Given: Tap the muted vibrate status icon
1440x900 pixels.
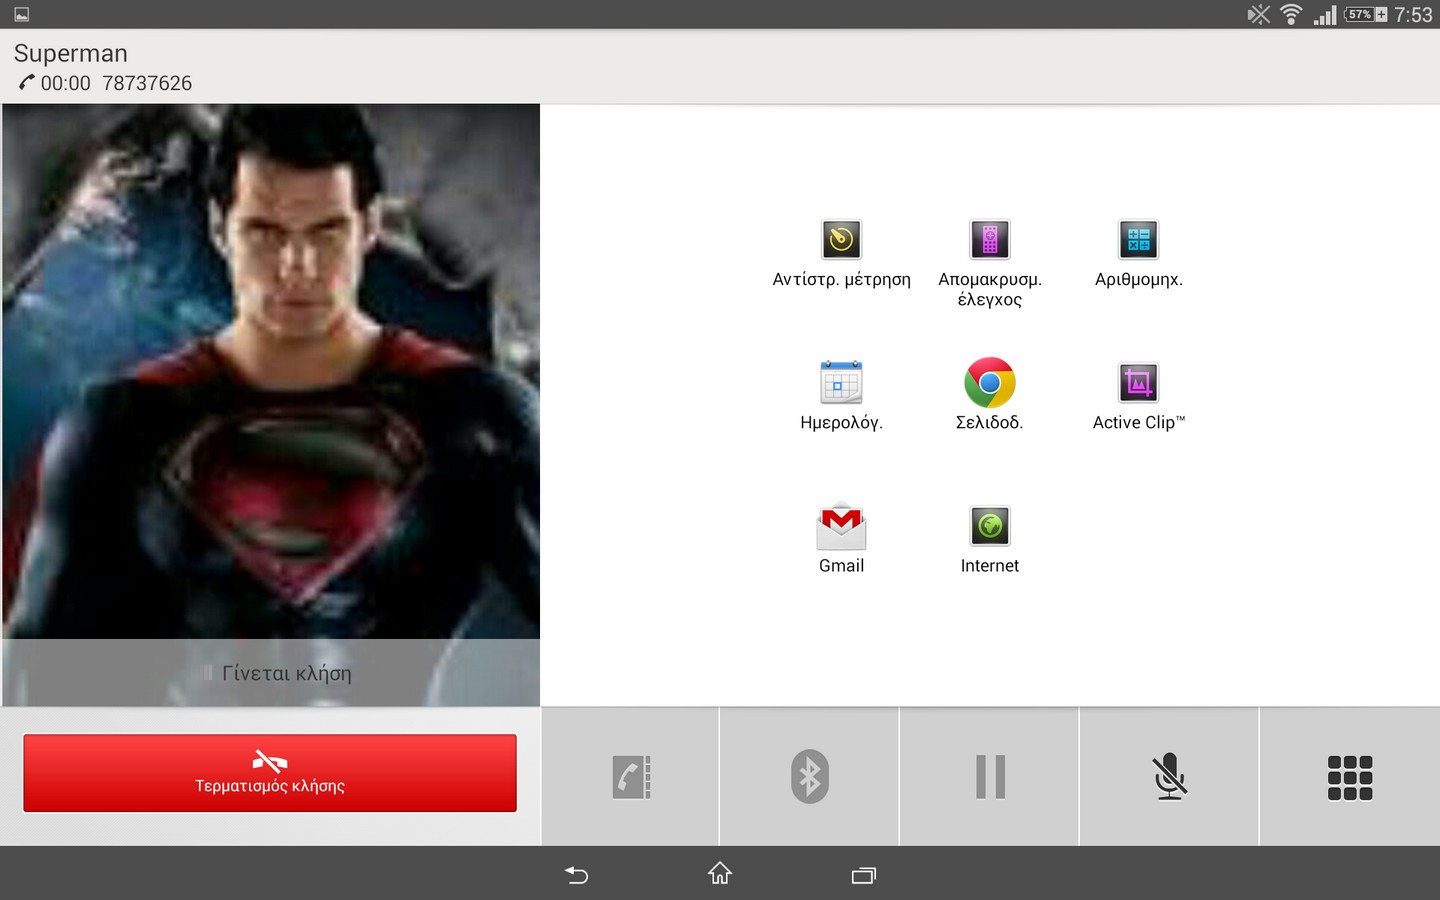Looking at the screenshot, I should click(1259, 14).
